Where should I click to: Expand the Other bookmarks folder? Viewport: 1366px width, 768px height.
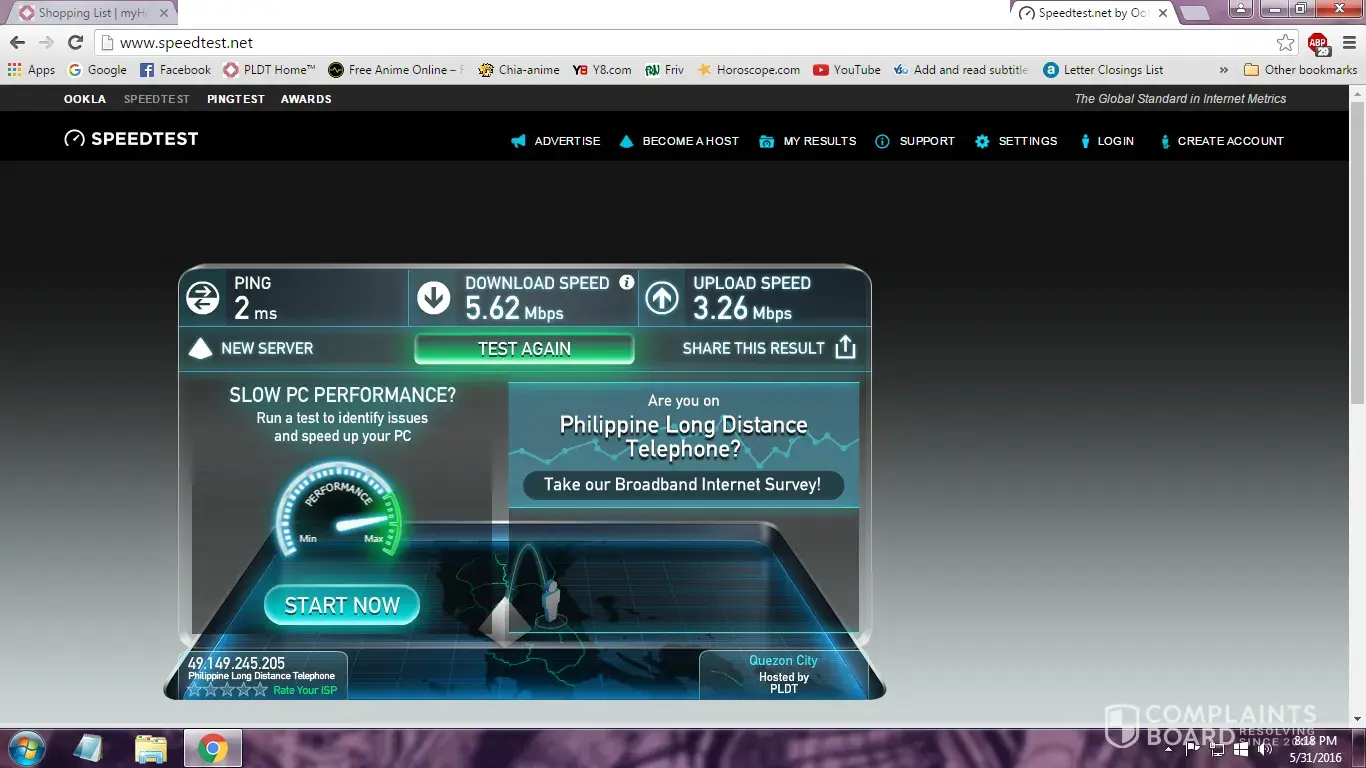point(1300,70)
